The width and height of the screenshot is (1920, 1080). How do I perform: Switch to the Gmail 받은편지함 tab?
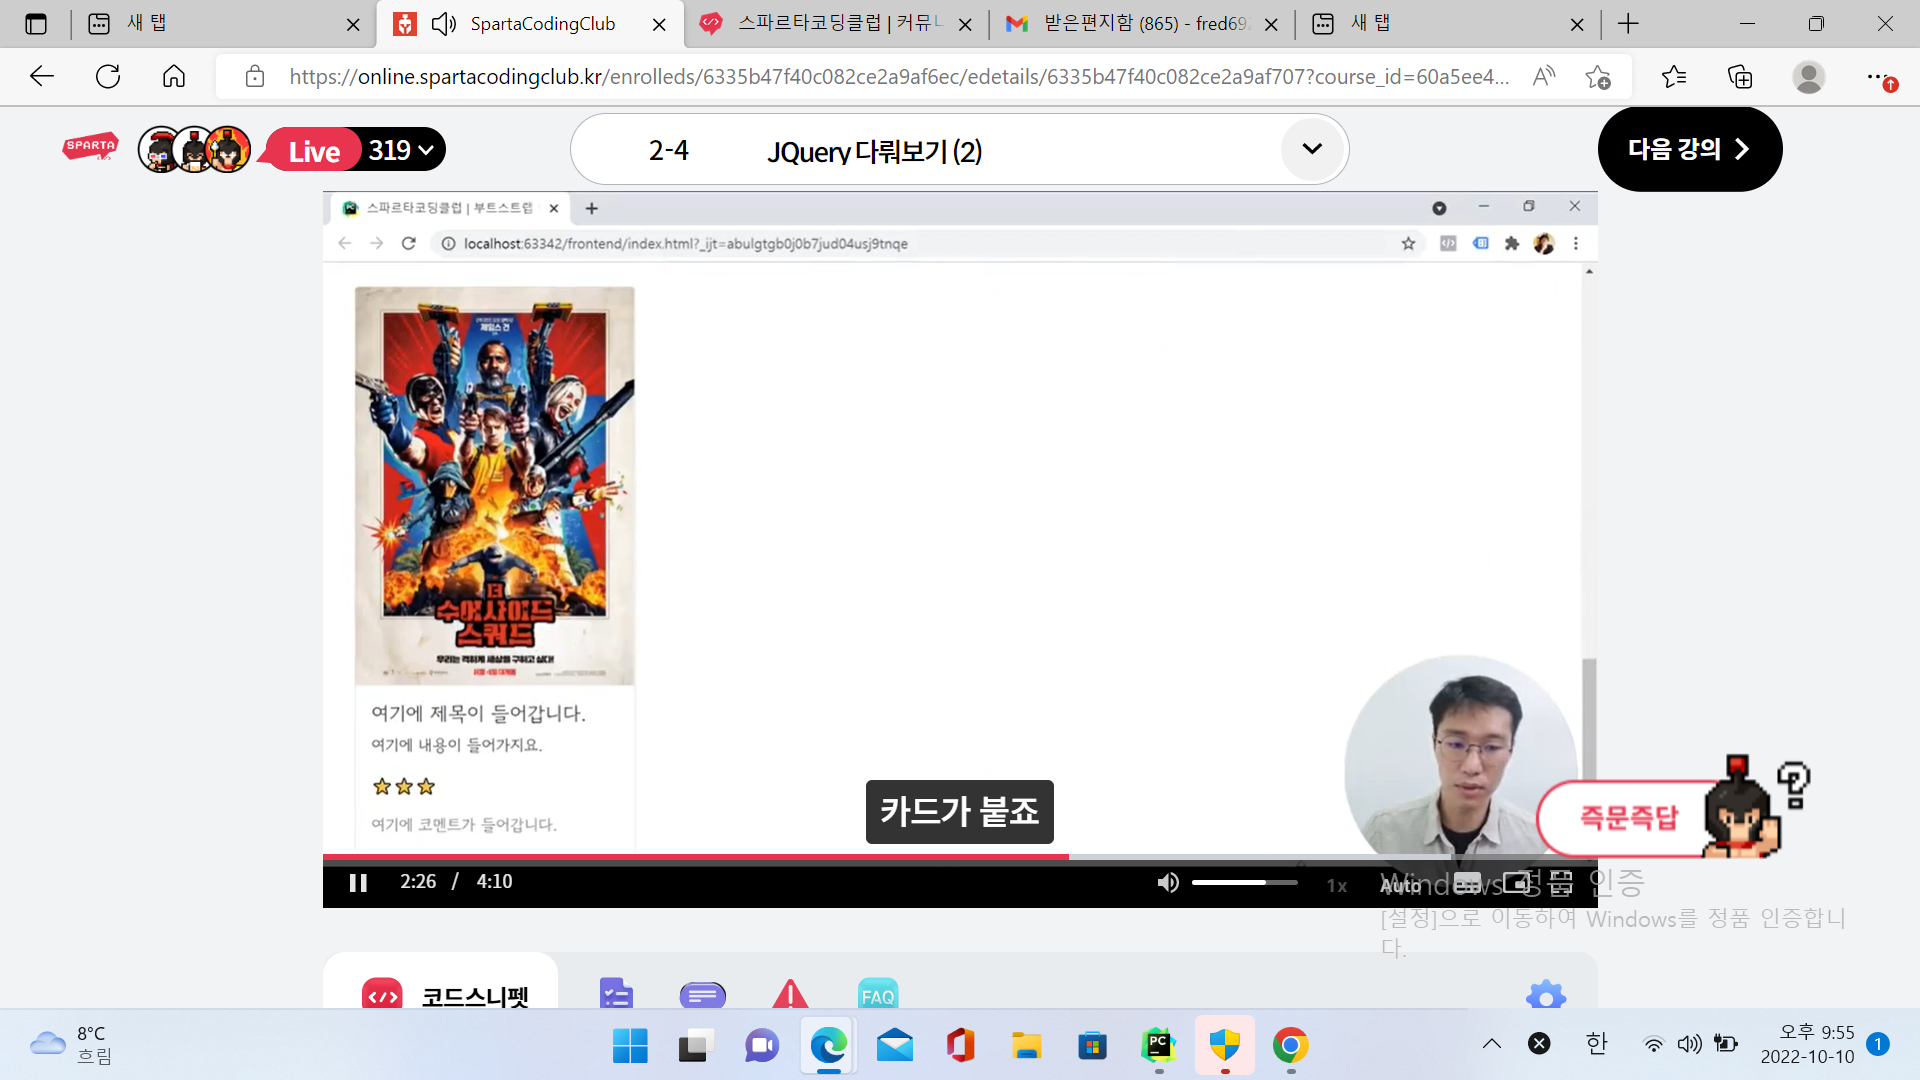1142,24
